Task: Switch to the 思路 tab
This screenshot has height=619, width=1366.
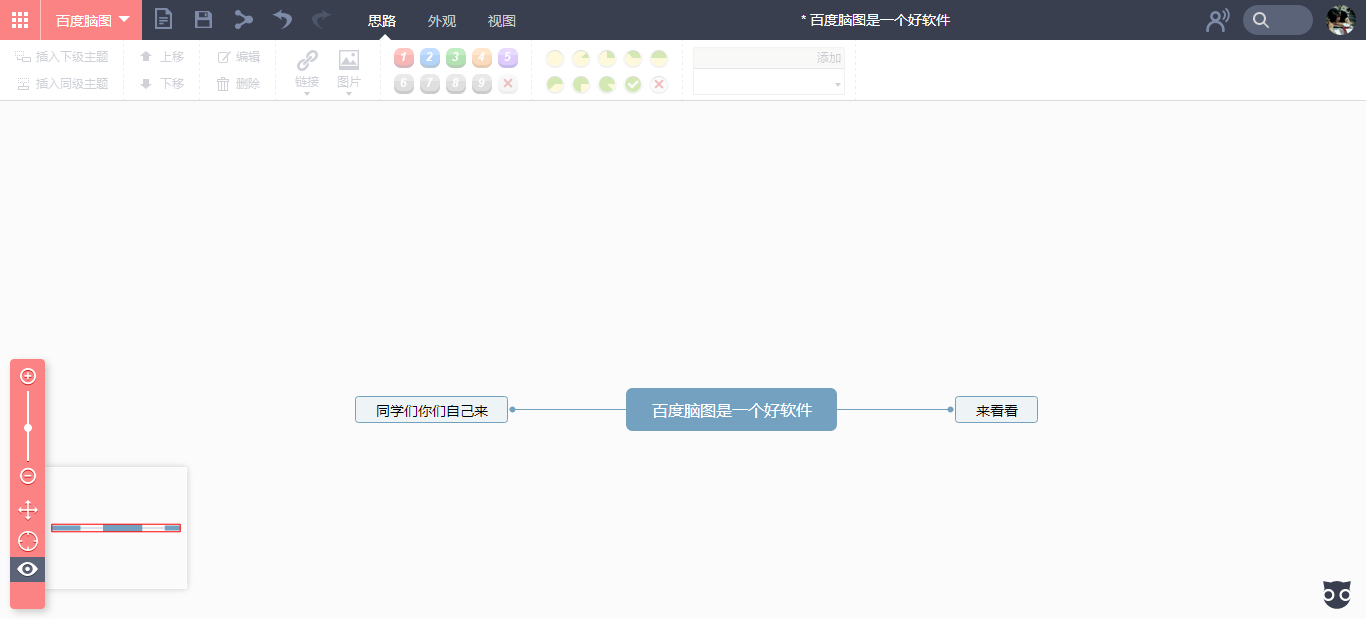Action: pyautogui.click(x=382, y=21)
